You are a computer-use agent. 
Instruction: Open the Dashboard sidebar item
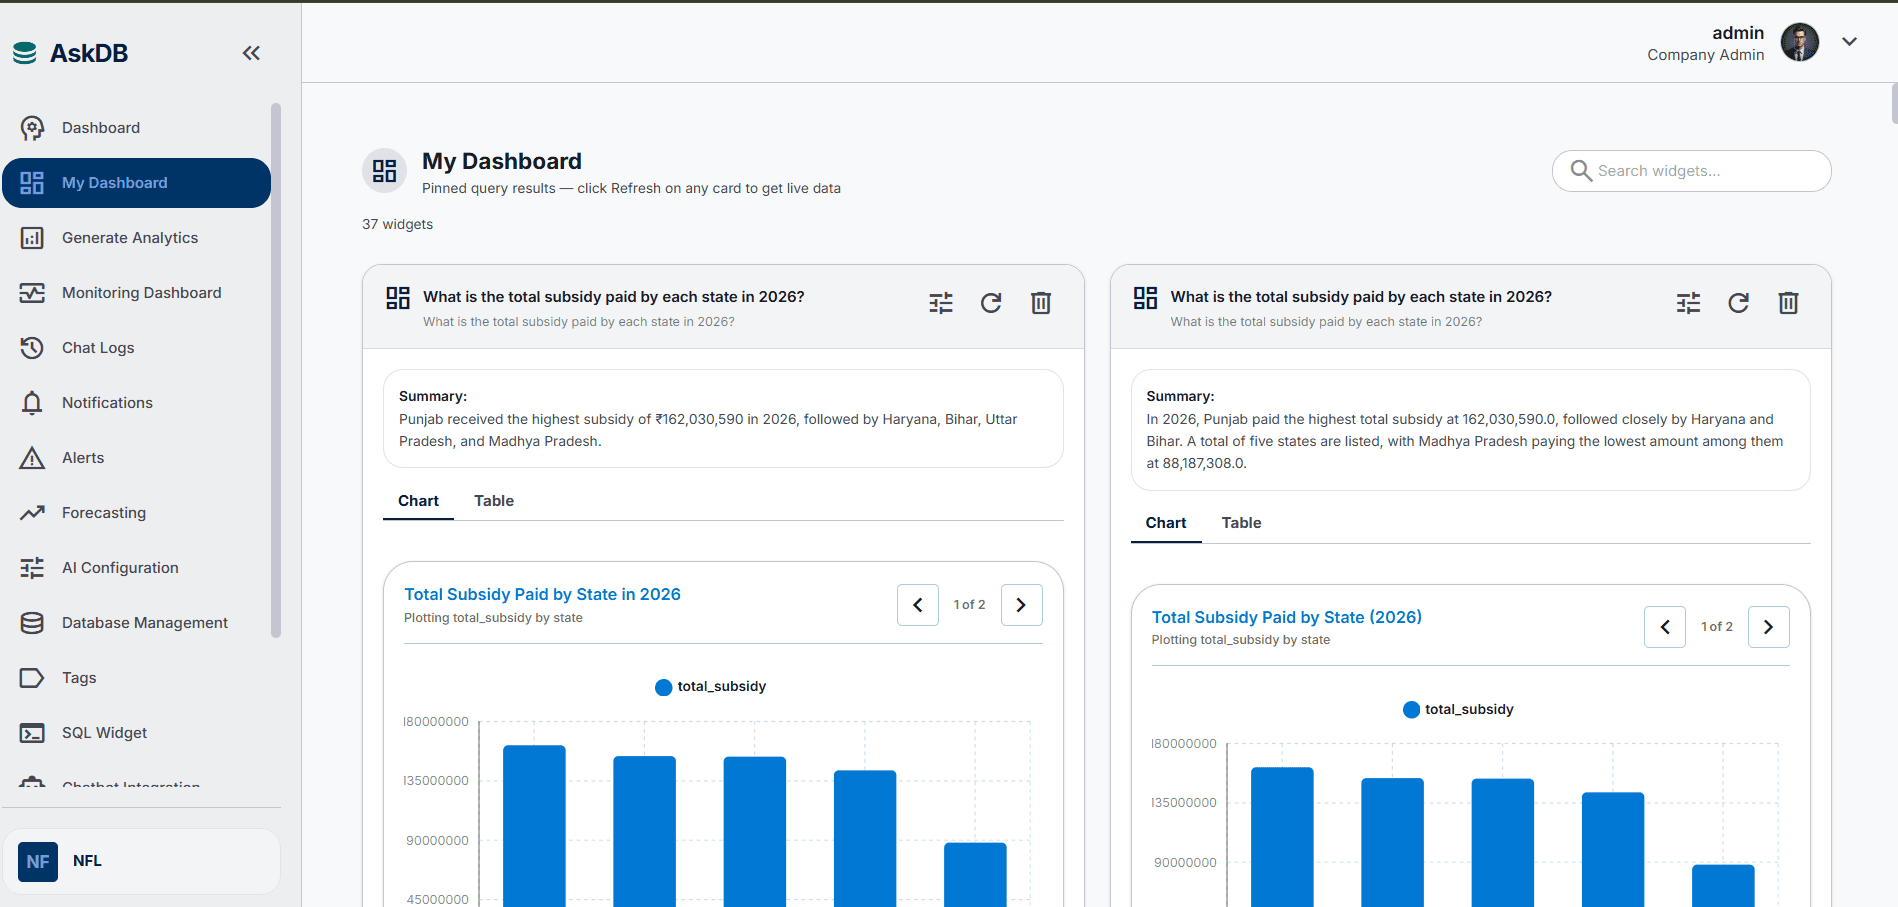[x=136, y=128]
